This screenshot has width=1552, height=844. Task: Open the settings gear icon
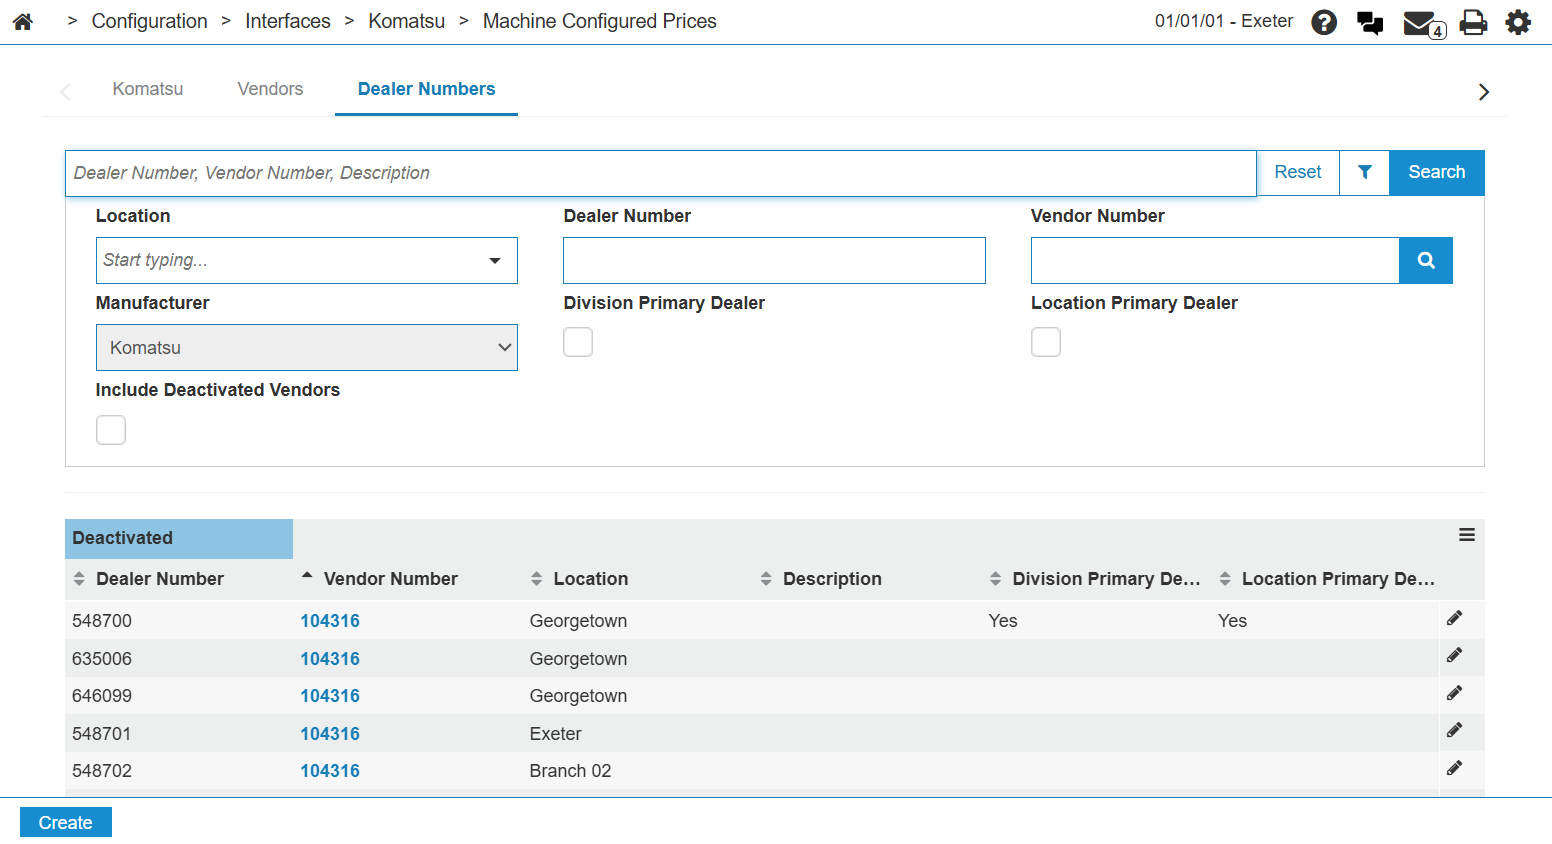pyautogui.click(x=1518, y=22)
